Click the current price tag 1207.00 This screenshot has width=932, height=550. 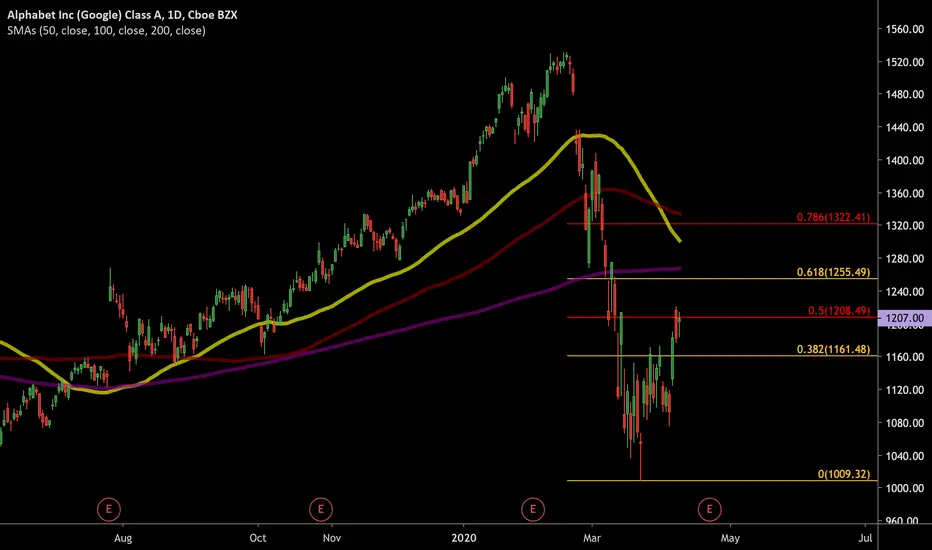(905, 318)
